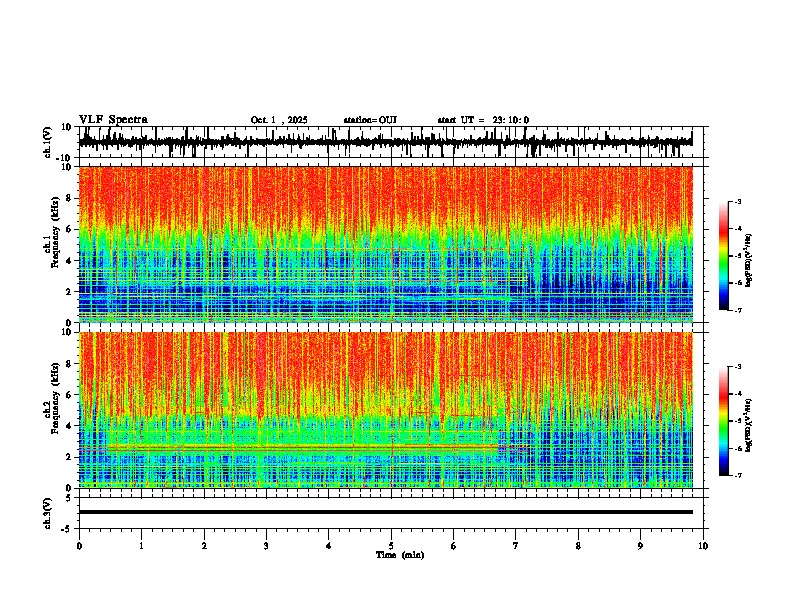
Task: Click the time axis tick label "2"
Action: [x=204, y=546]
